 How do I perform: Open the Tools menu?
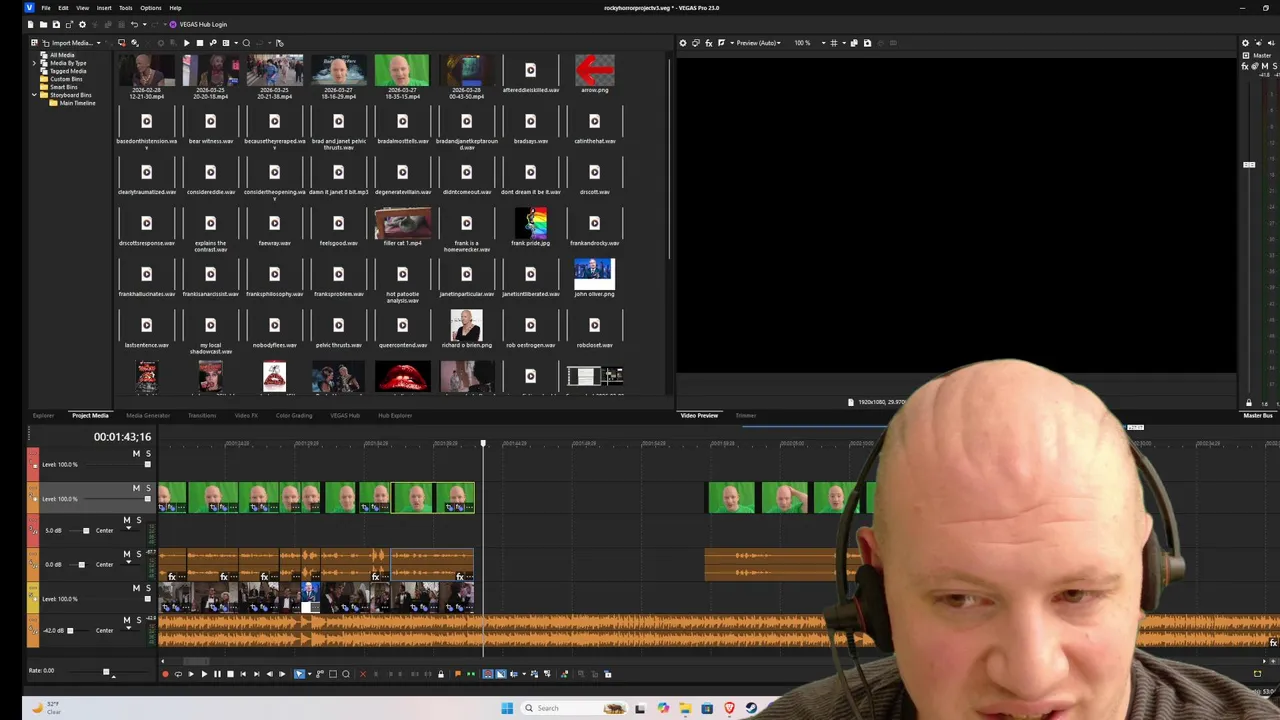tap(126, 8)
